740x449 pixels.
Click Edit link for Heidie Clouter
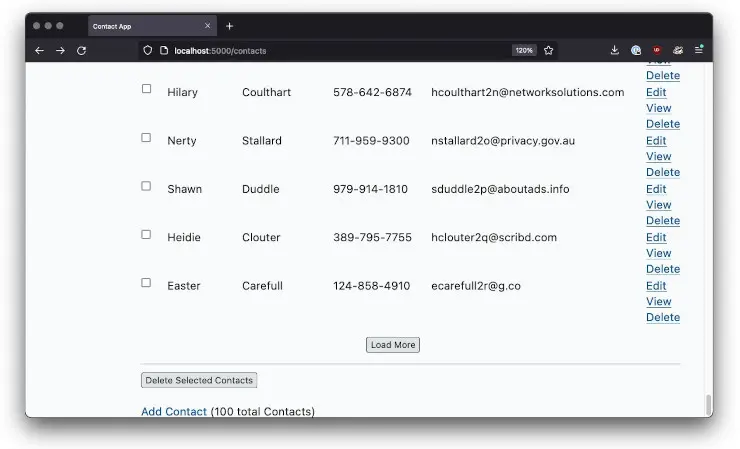[656, 237]
